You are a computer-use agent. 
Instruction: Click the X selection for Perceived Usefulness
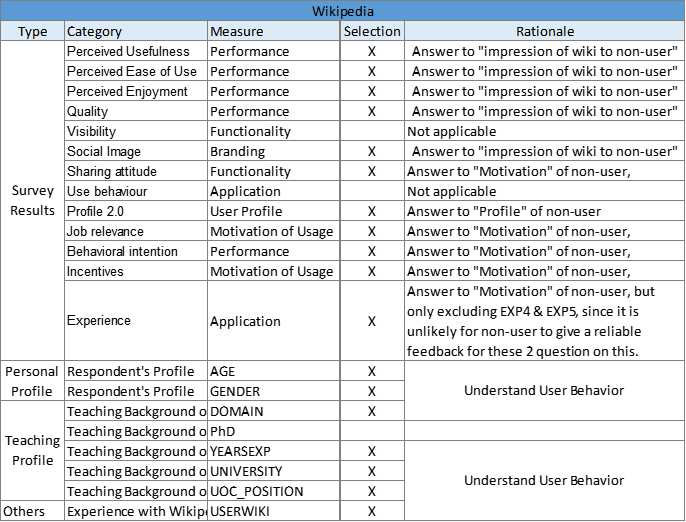point(372,51)
